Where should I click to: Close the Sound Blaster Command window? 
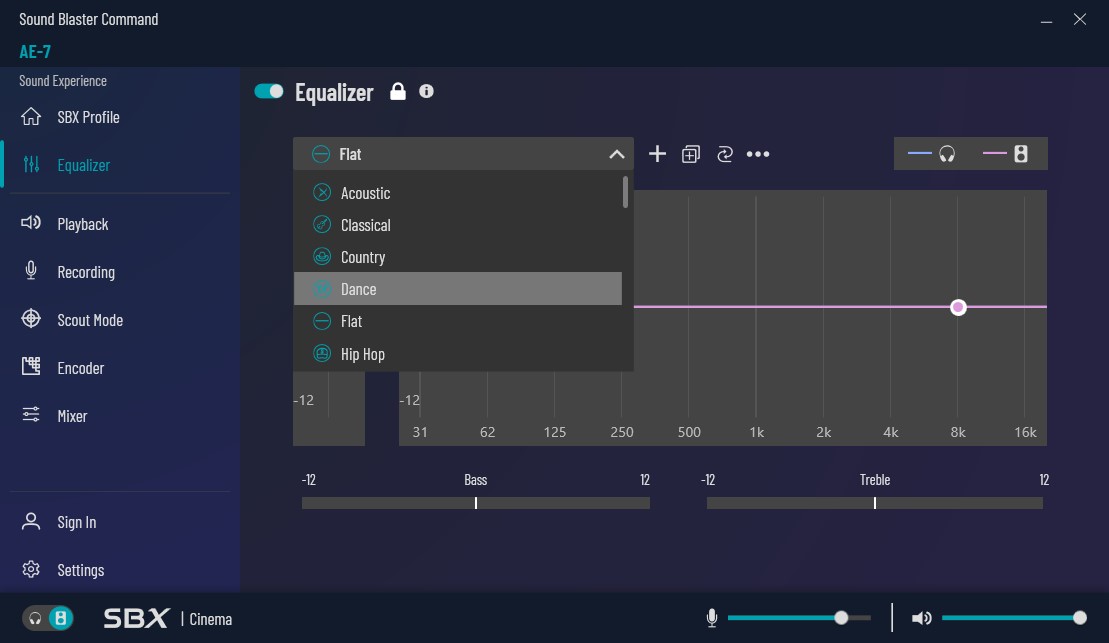tap(1079, 19)
